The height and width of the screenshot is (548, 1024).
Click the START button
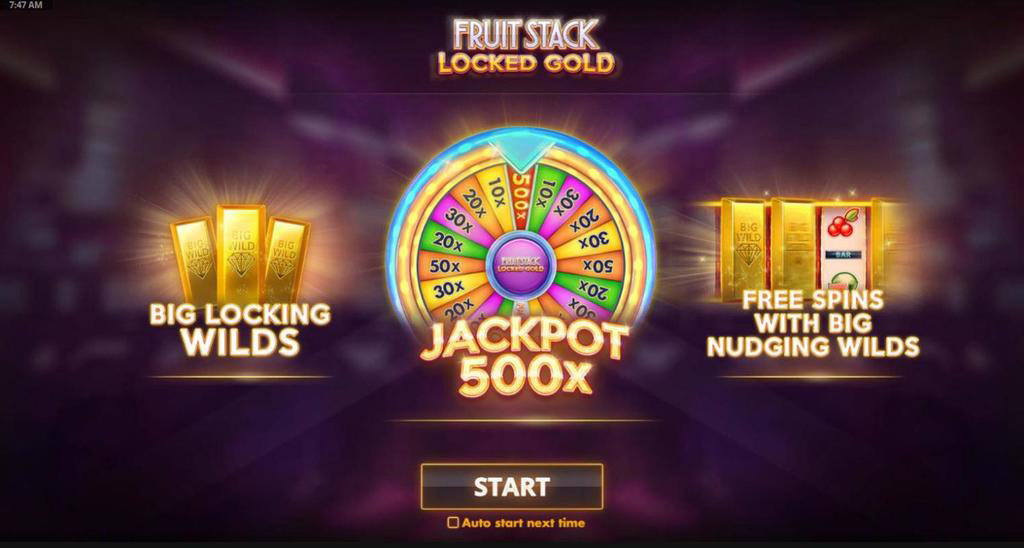(511, 487)
